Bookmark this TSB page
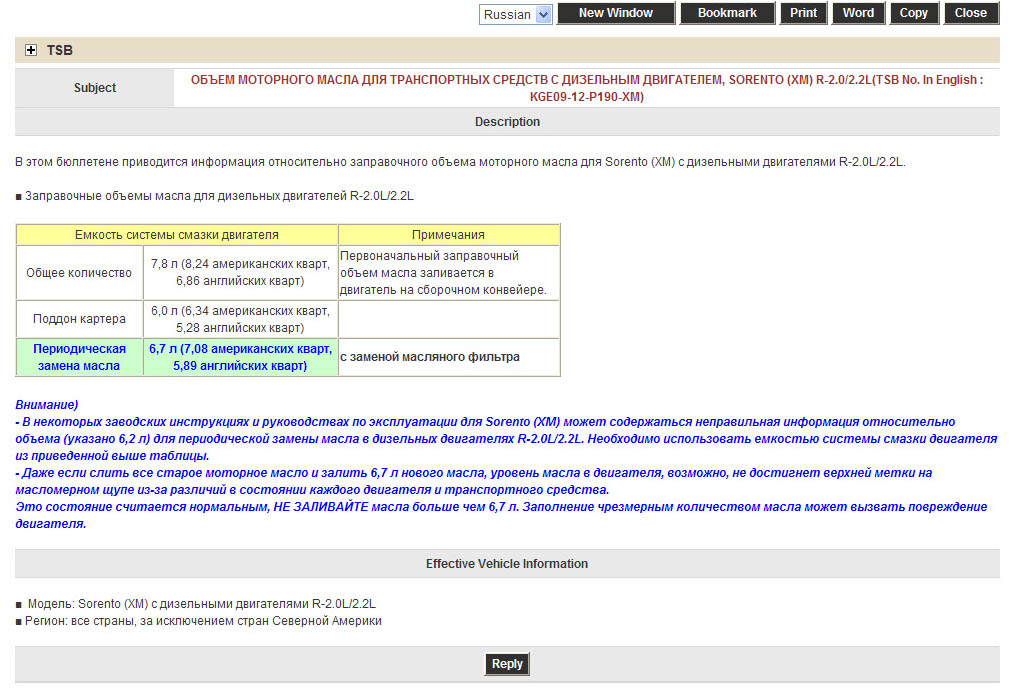The height and width of the screenshot is (692, 1010). click(727, 13)
